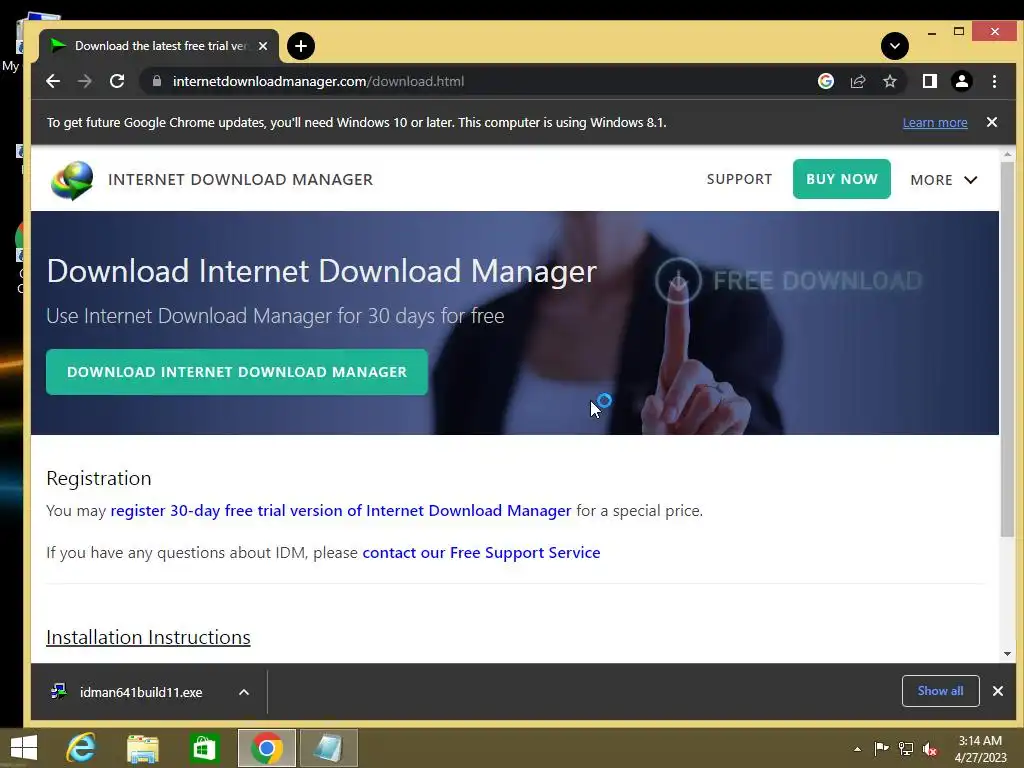Open the tab search dropdown arrow
1024x768 pixels.
[x=895, y=46]
